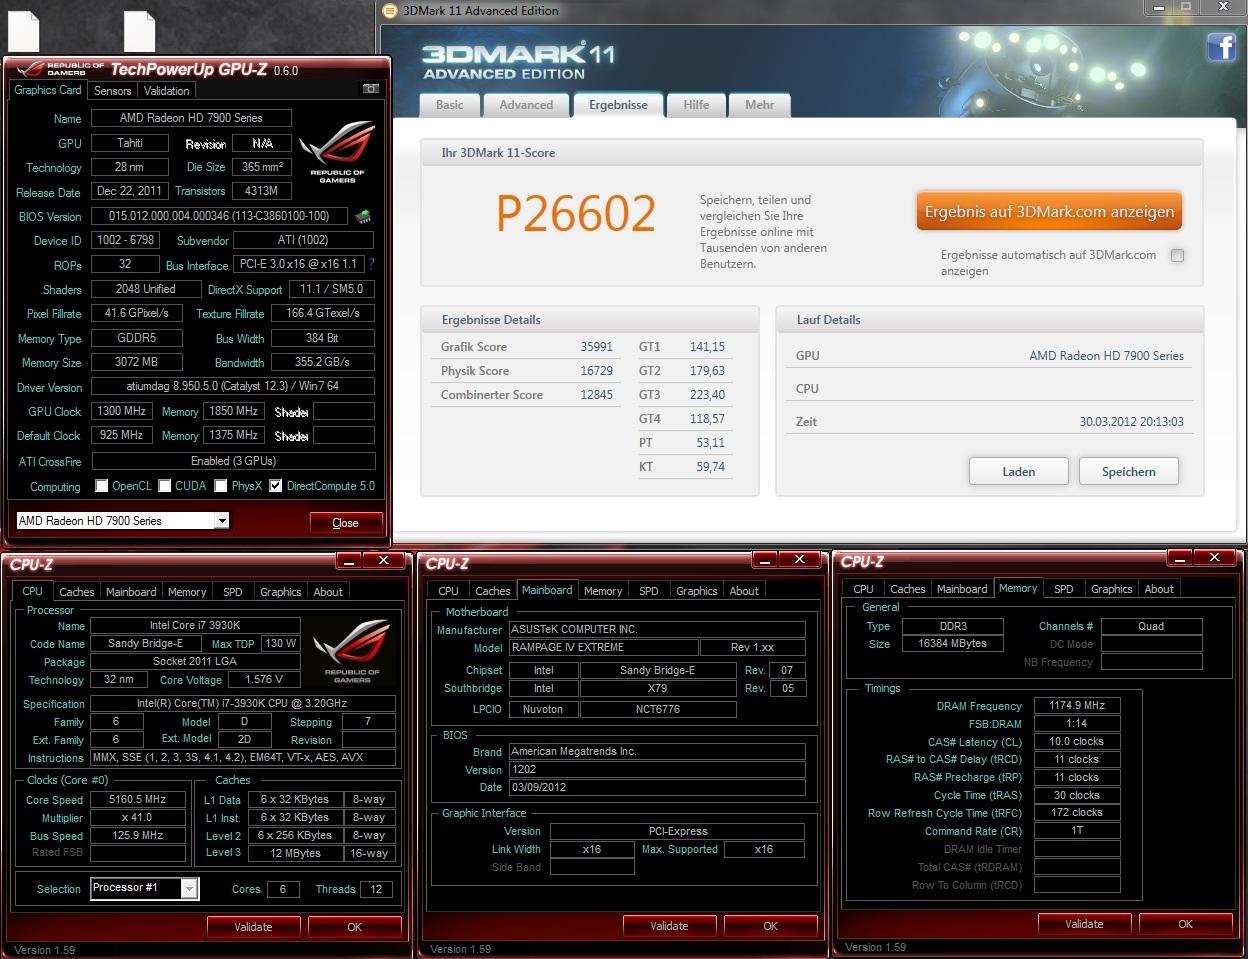Click the Release Date field Dec 22, 2011
The image size is (1248, 959).
(x=129, y=191)
